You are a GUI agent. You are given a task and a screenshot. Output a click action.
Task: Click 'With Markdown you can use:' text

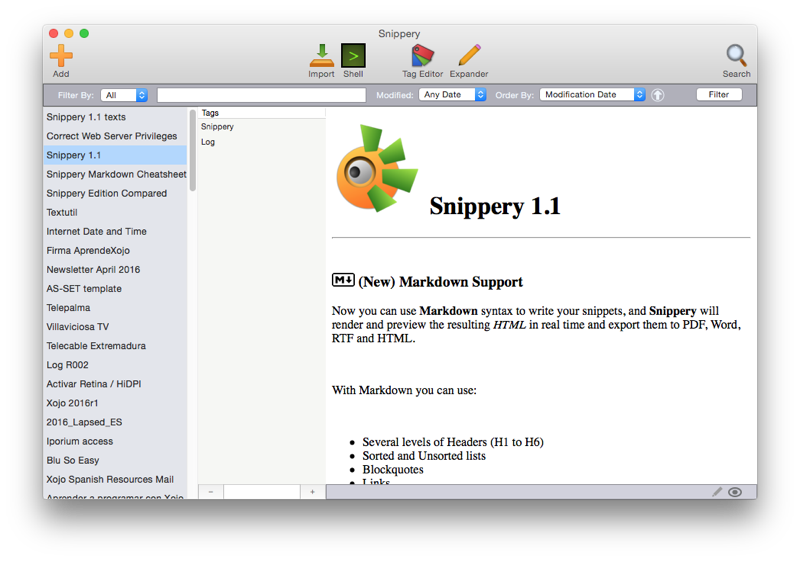pos(404,390)
